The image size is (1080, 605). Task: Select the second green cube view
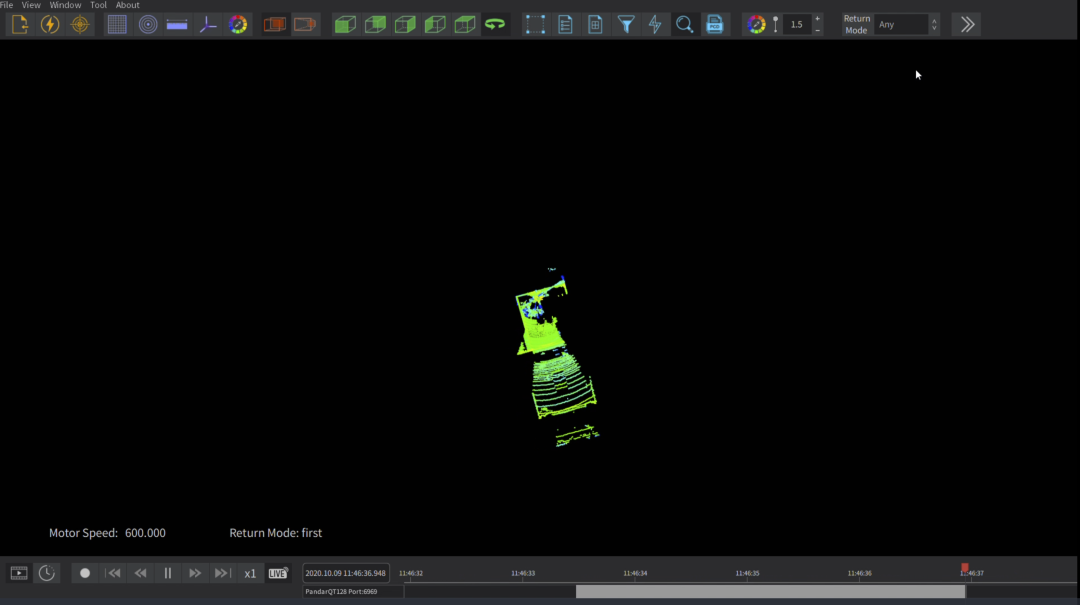[x=375, y=25]
